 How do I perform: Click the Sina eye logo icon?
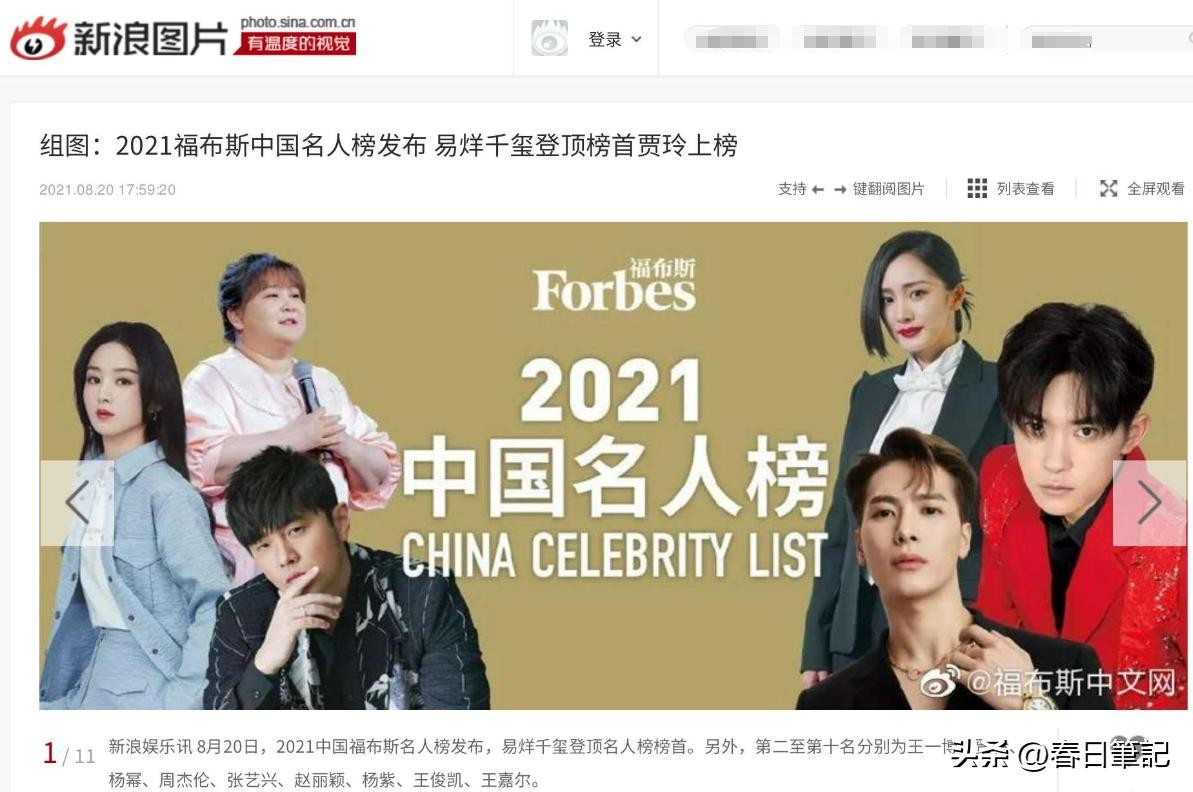(37, 38)
